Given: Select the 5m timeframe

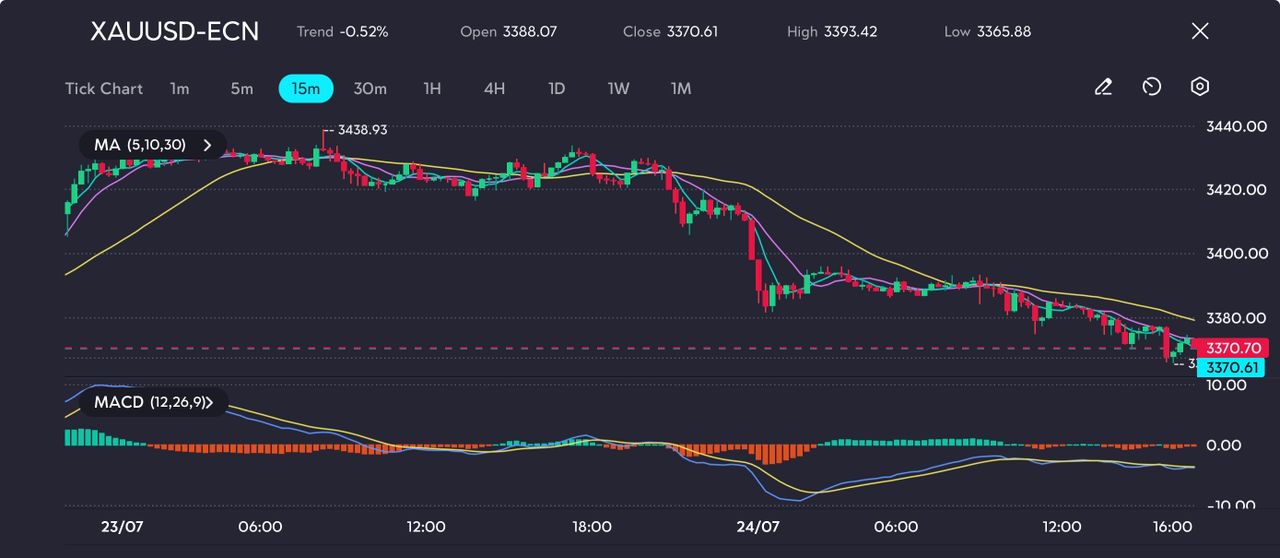Looking at the screenshot, I should [242, 89].
